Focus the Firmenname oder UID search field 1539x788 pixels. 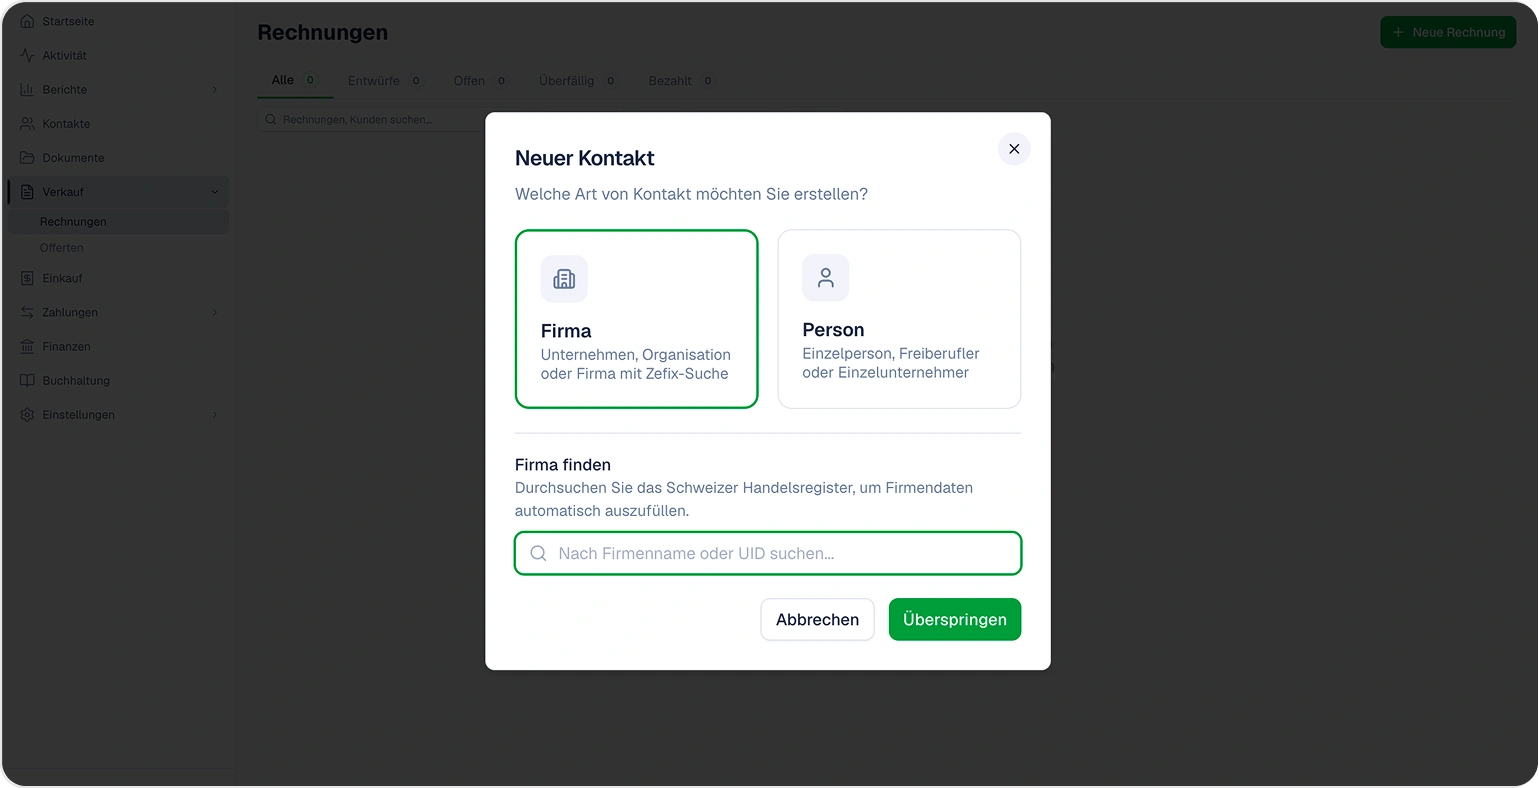pos(768,553)
